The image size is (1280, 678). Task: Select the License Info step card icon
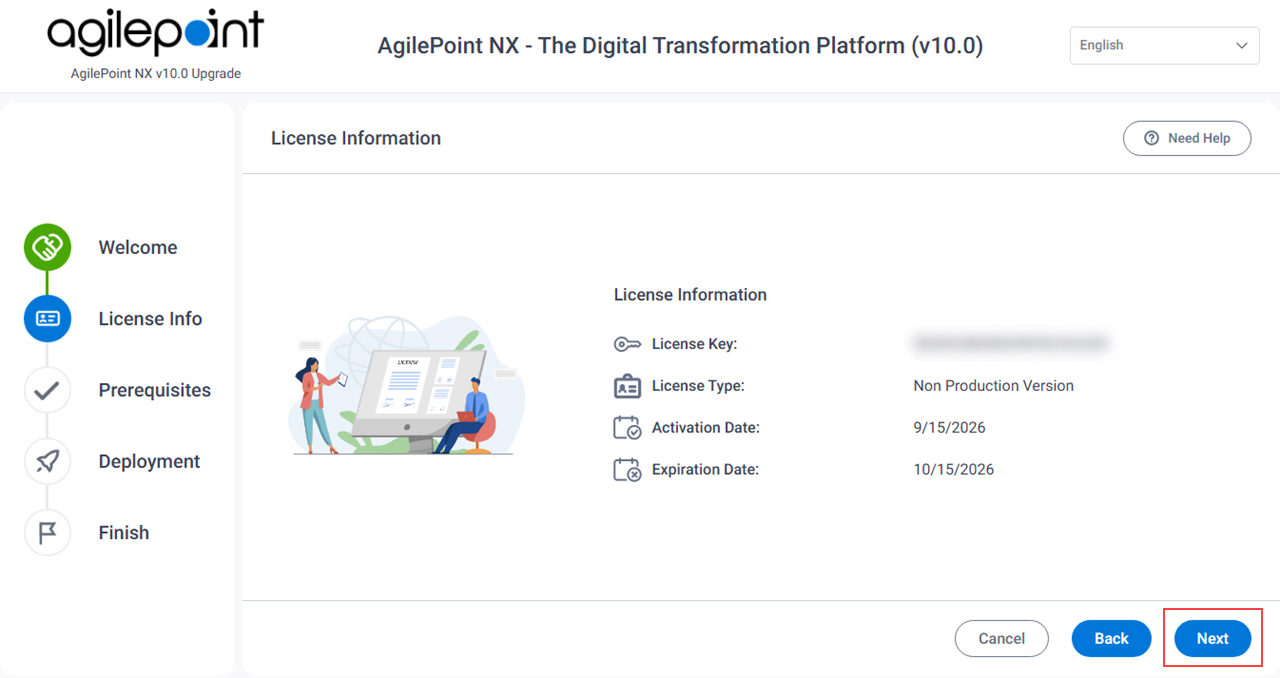[x=47, y=319]
